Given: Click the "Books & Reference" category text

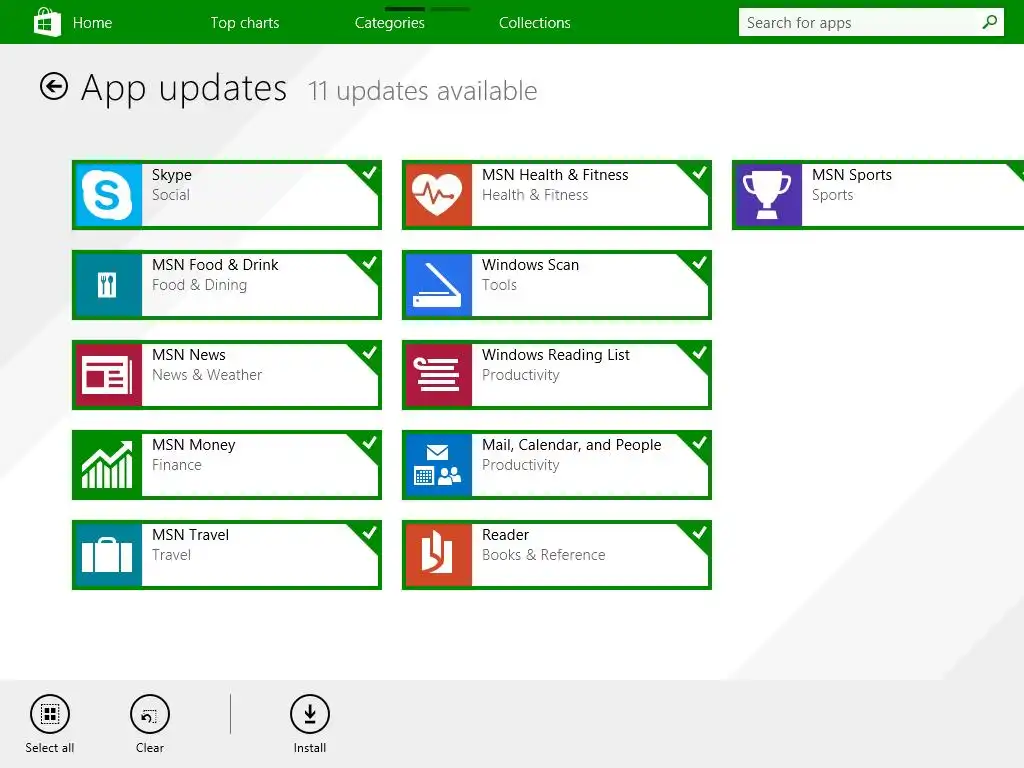Looking at the screenshot, I should tap(543, 554).
